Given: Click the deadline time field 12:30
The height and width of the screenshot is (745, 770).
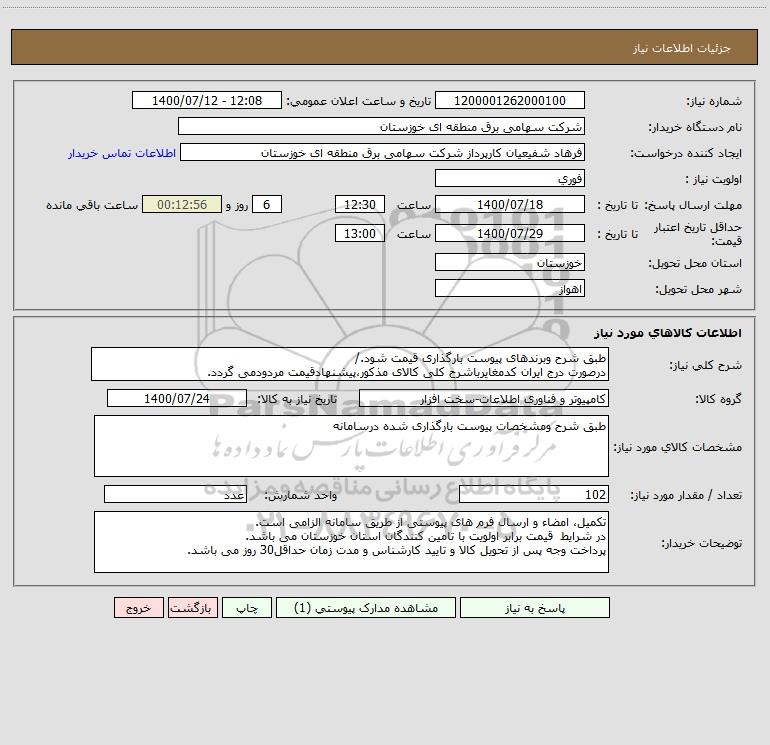Looking at the screenshot, I should [x=359, y=204].
